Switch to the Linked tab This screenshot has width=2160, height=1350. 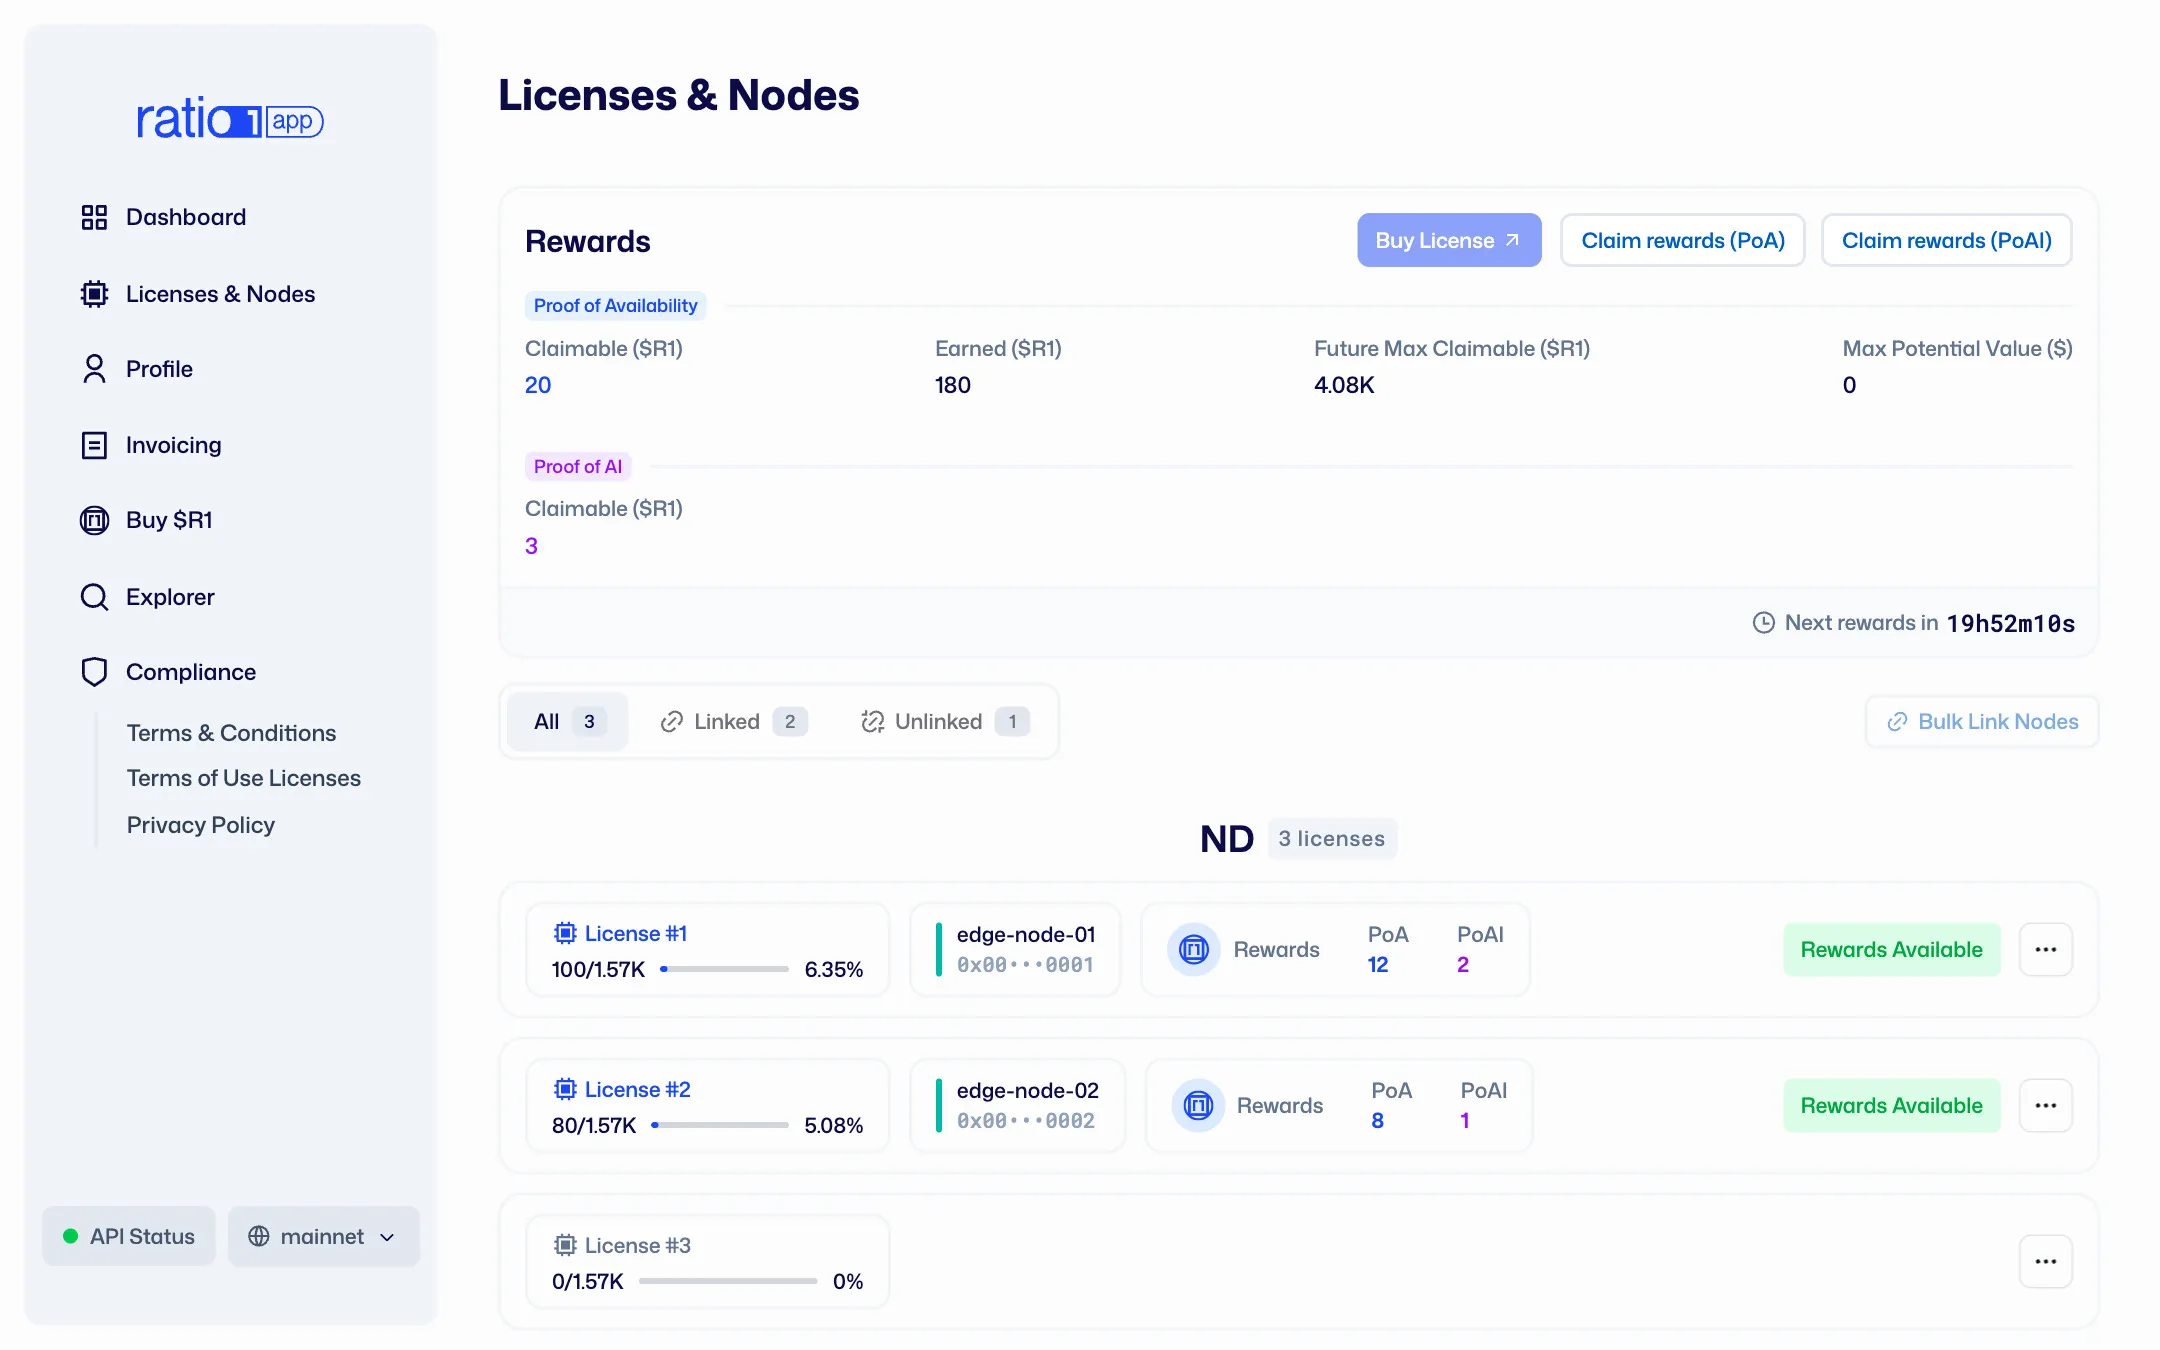pos(734,721)
